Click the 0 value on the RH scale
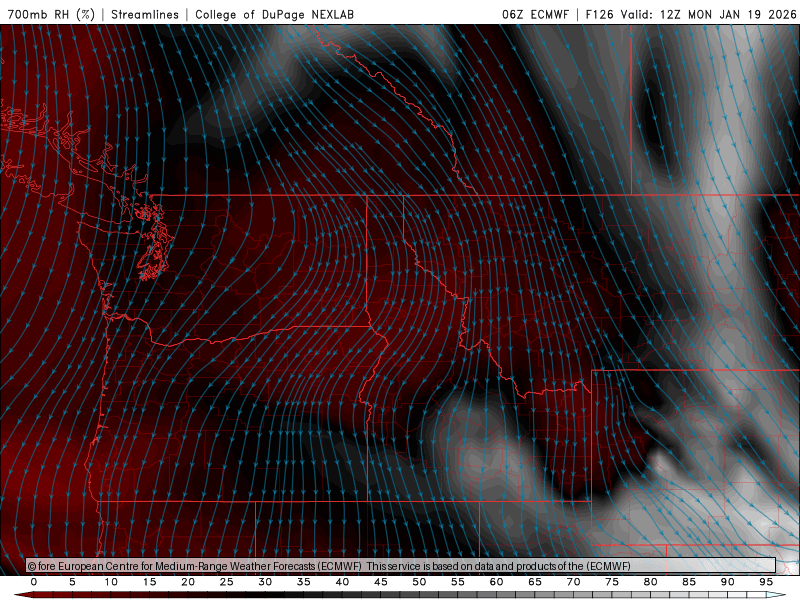 pyautogui.click(x=34, y=582)
